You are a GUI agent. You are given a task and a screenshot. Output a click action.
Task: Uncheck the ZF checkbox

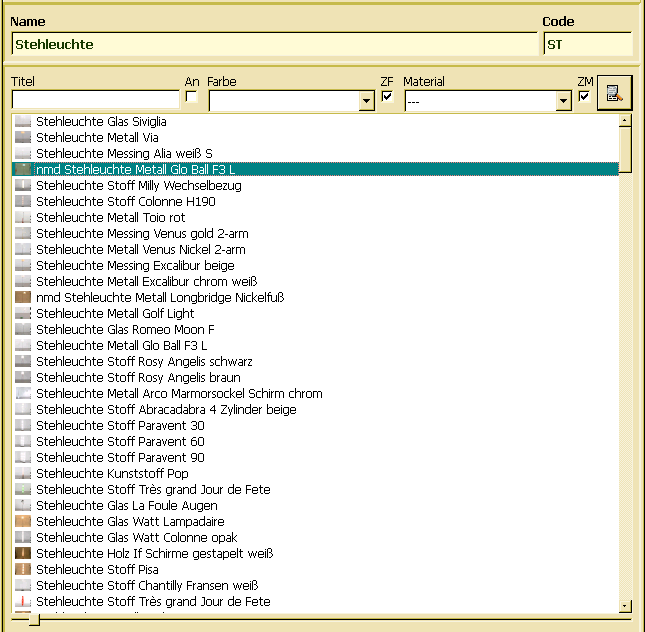click(387, 97)
